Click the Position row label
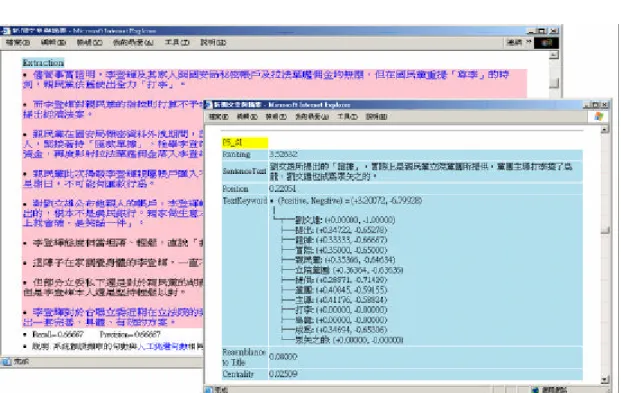 (236, 189)
